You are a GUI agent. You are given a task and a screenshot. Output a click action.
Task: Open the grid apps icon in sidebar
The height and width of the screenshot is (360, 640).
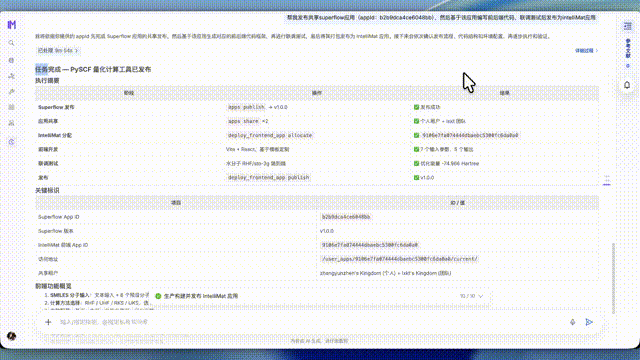coord(11,107)
